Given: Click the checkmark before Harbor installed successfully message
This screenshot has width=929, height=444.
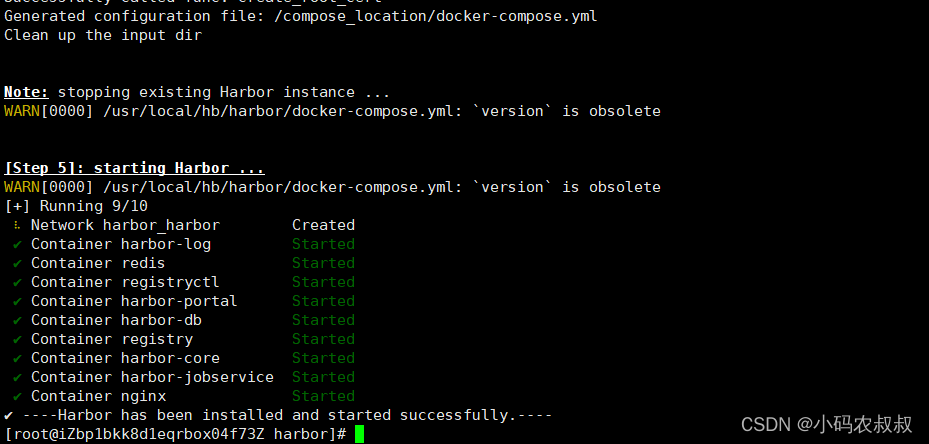Looking at the screenshot, I should pyautogui.click(x=8, y=415).
